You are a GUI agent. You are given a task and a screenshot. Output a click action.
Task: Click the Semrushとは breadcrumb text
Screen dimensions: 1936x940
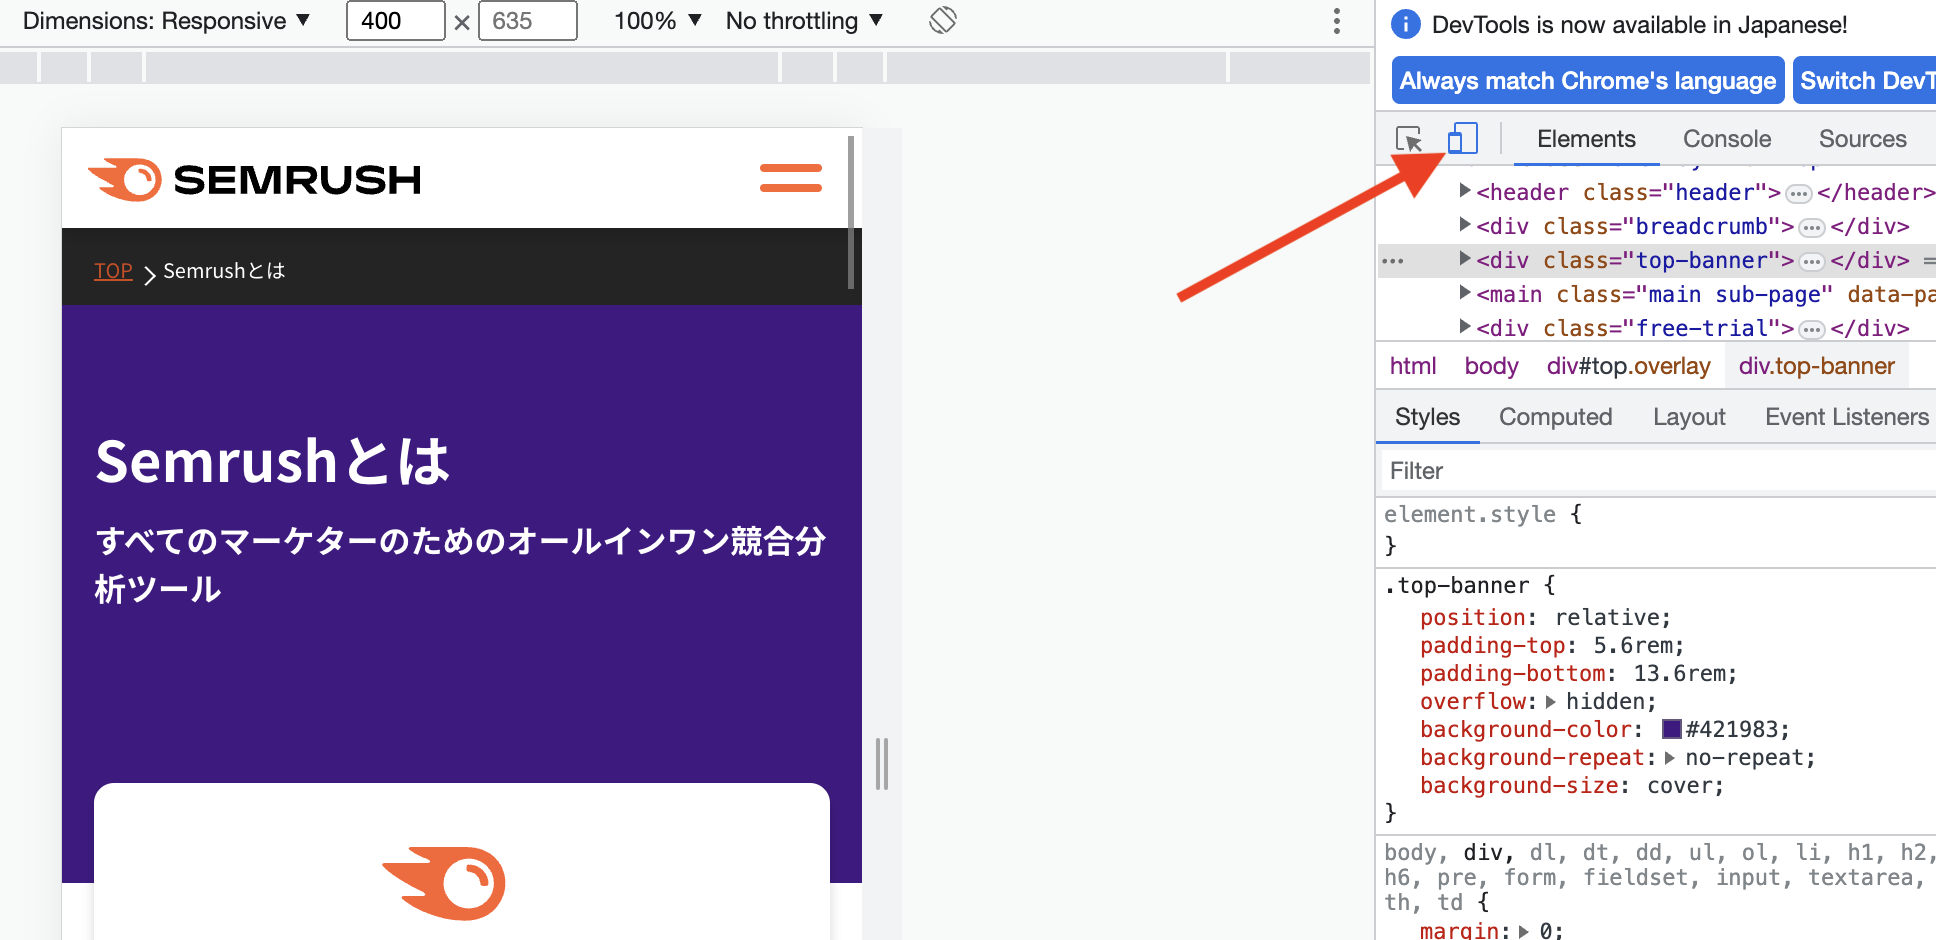[224, 271]
